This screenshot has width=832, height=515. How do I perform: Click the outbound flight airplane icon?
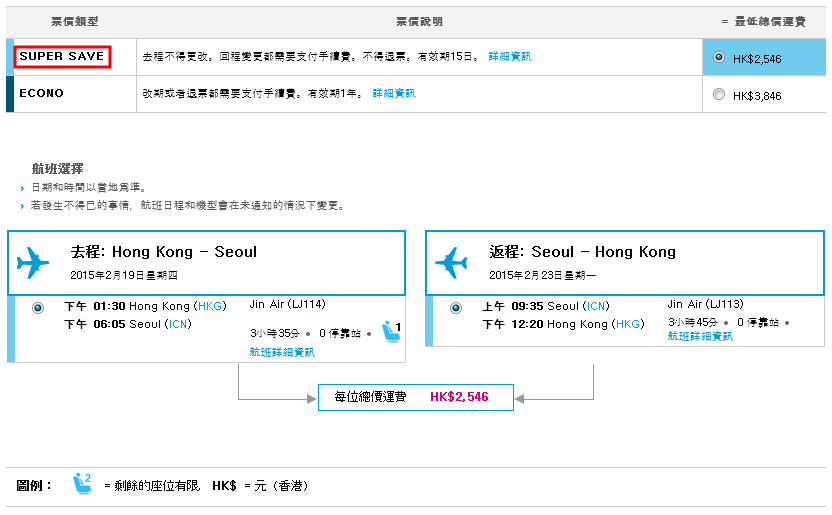(33, 262)
